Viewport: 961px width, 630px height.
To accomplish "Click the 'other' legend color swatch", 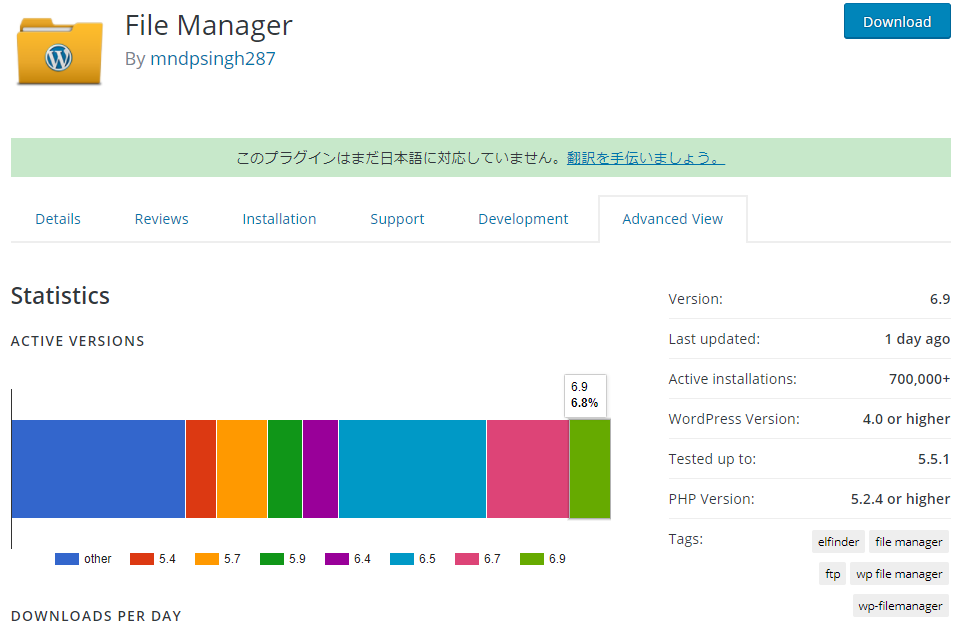I will pos(67,559).
